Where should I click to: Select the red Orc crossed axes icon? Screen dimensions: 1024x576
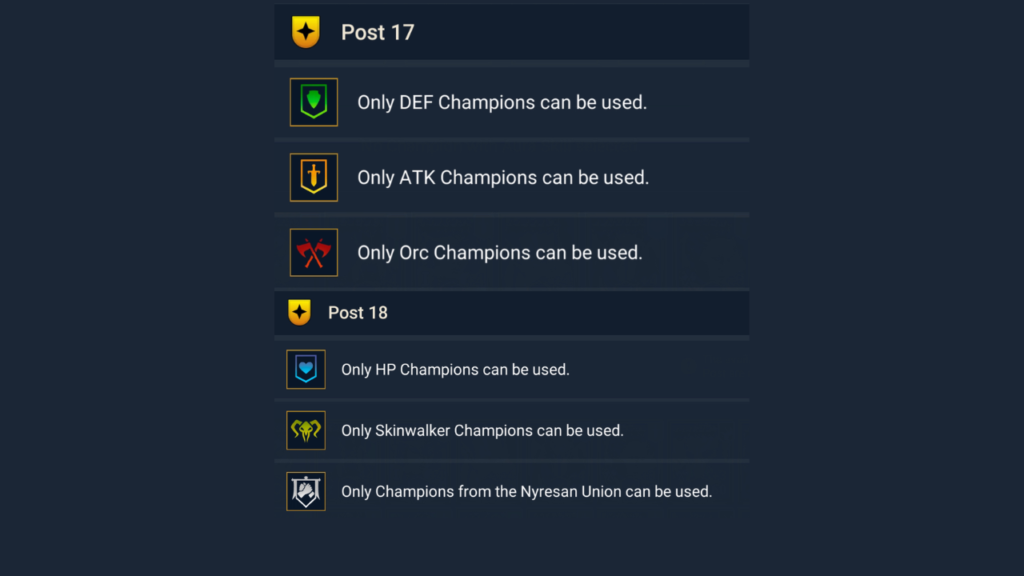pyautogui.click(x=314, y=252)
